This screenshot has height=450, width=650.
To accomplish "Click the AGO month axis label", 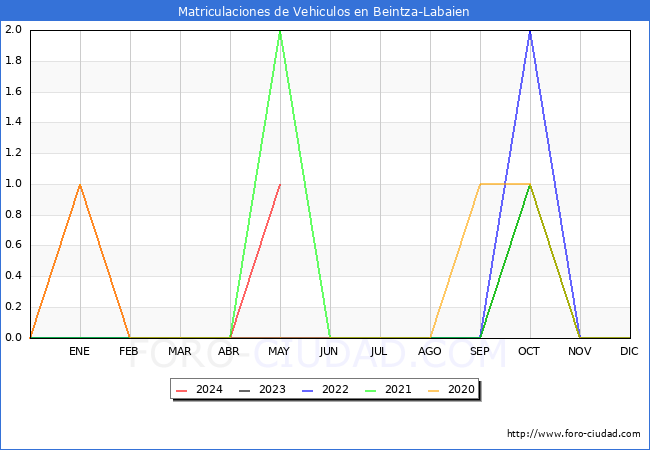I will click(x=429, y=351).
